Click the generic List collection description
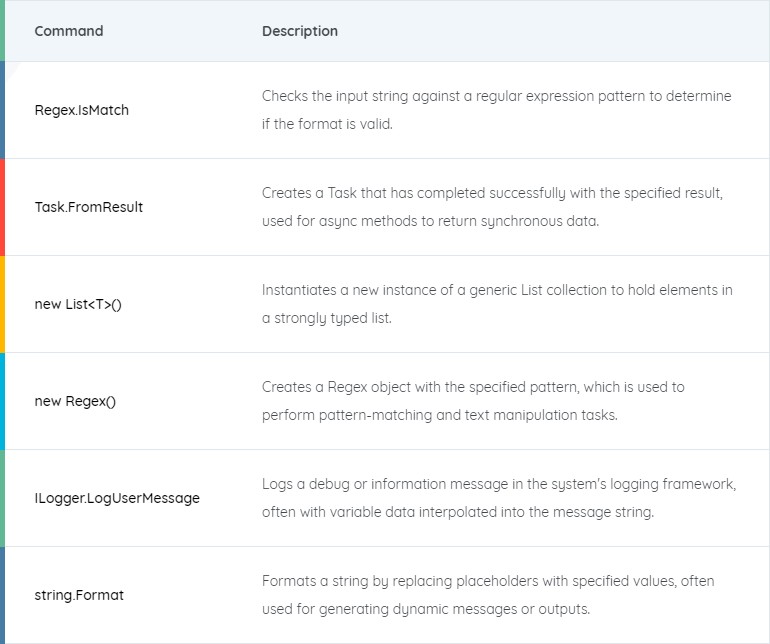770x644 pixels. coord(497,304)
